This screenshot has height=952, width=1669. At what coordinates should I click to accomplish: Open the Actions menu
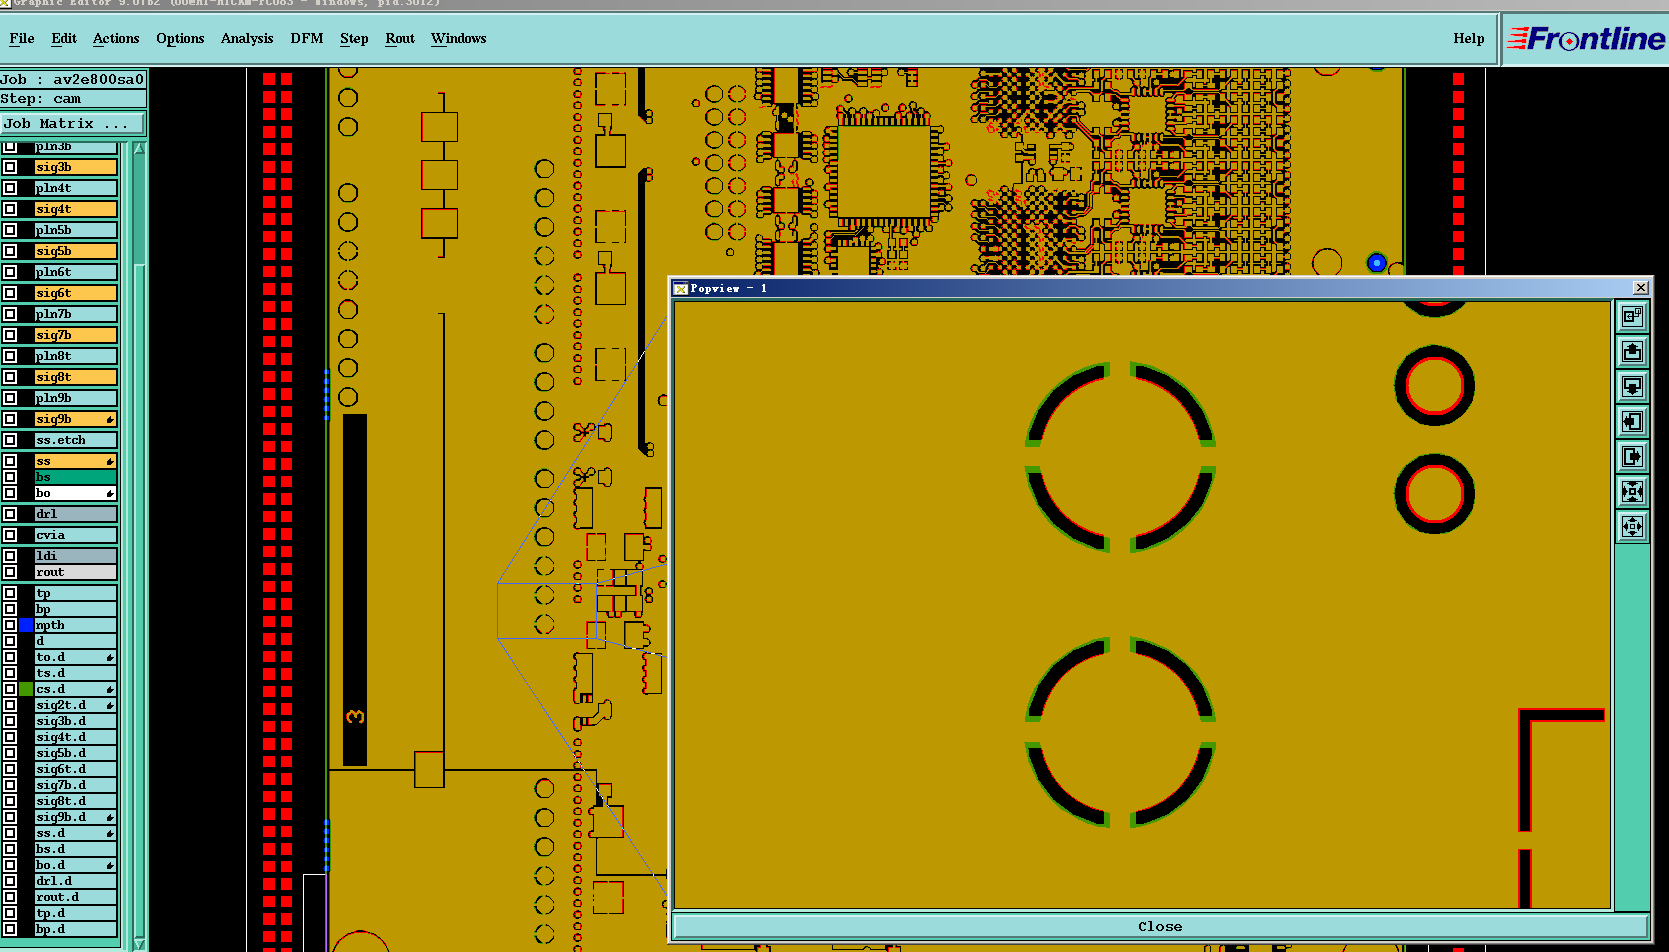click(116, 39)
